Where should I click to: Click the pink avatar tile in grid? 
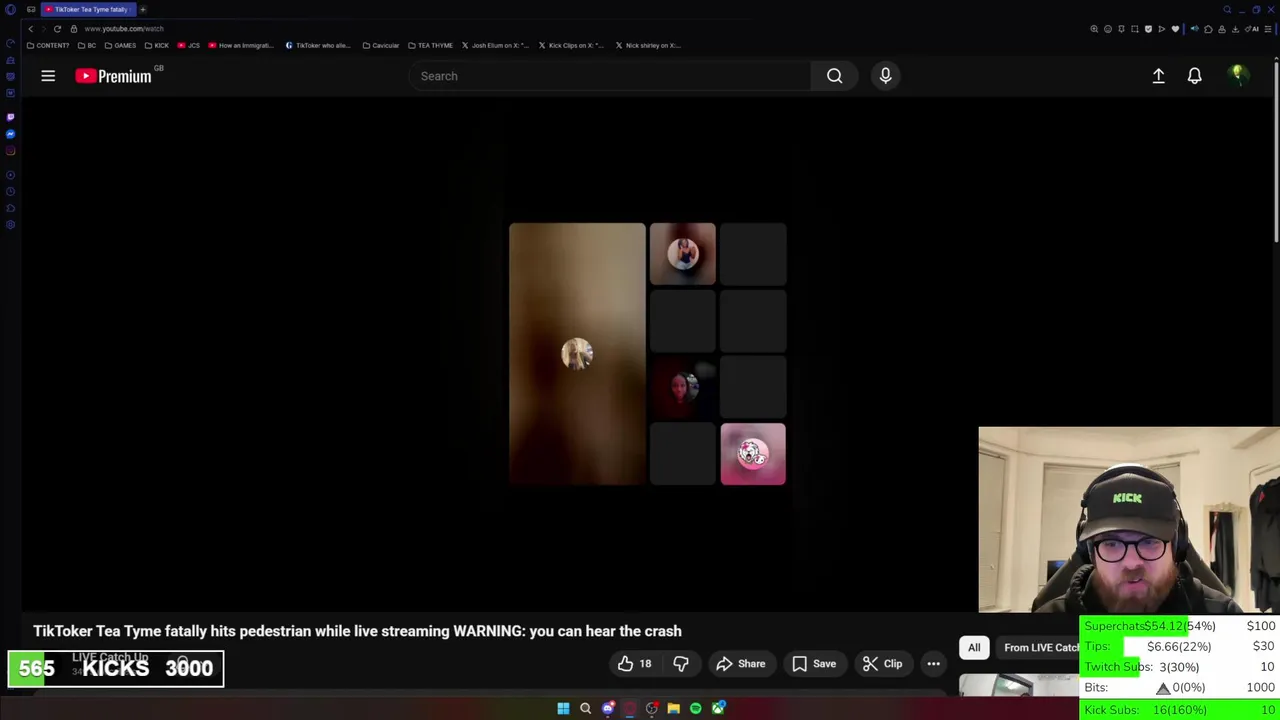pos(753,454)
